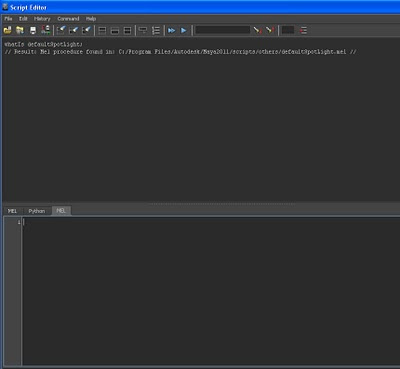The height and width of the screenshot is (369, 400).
Task: Click the Clear History icon
Action: tap(61, 30)
